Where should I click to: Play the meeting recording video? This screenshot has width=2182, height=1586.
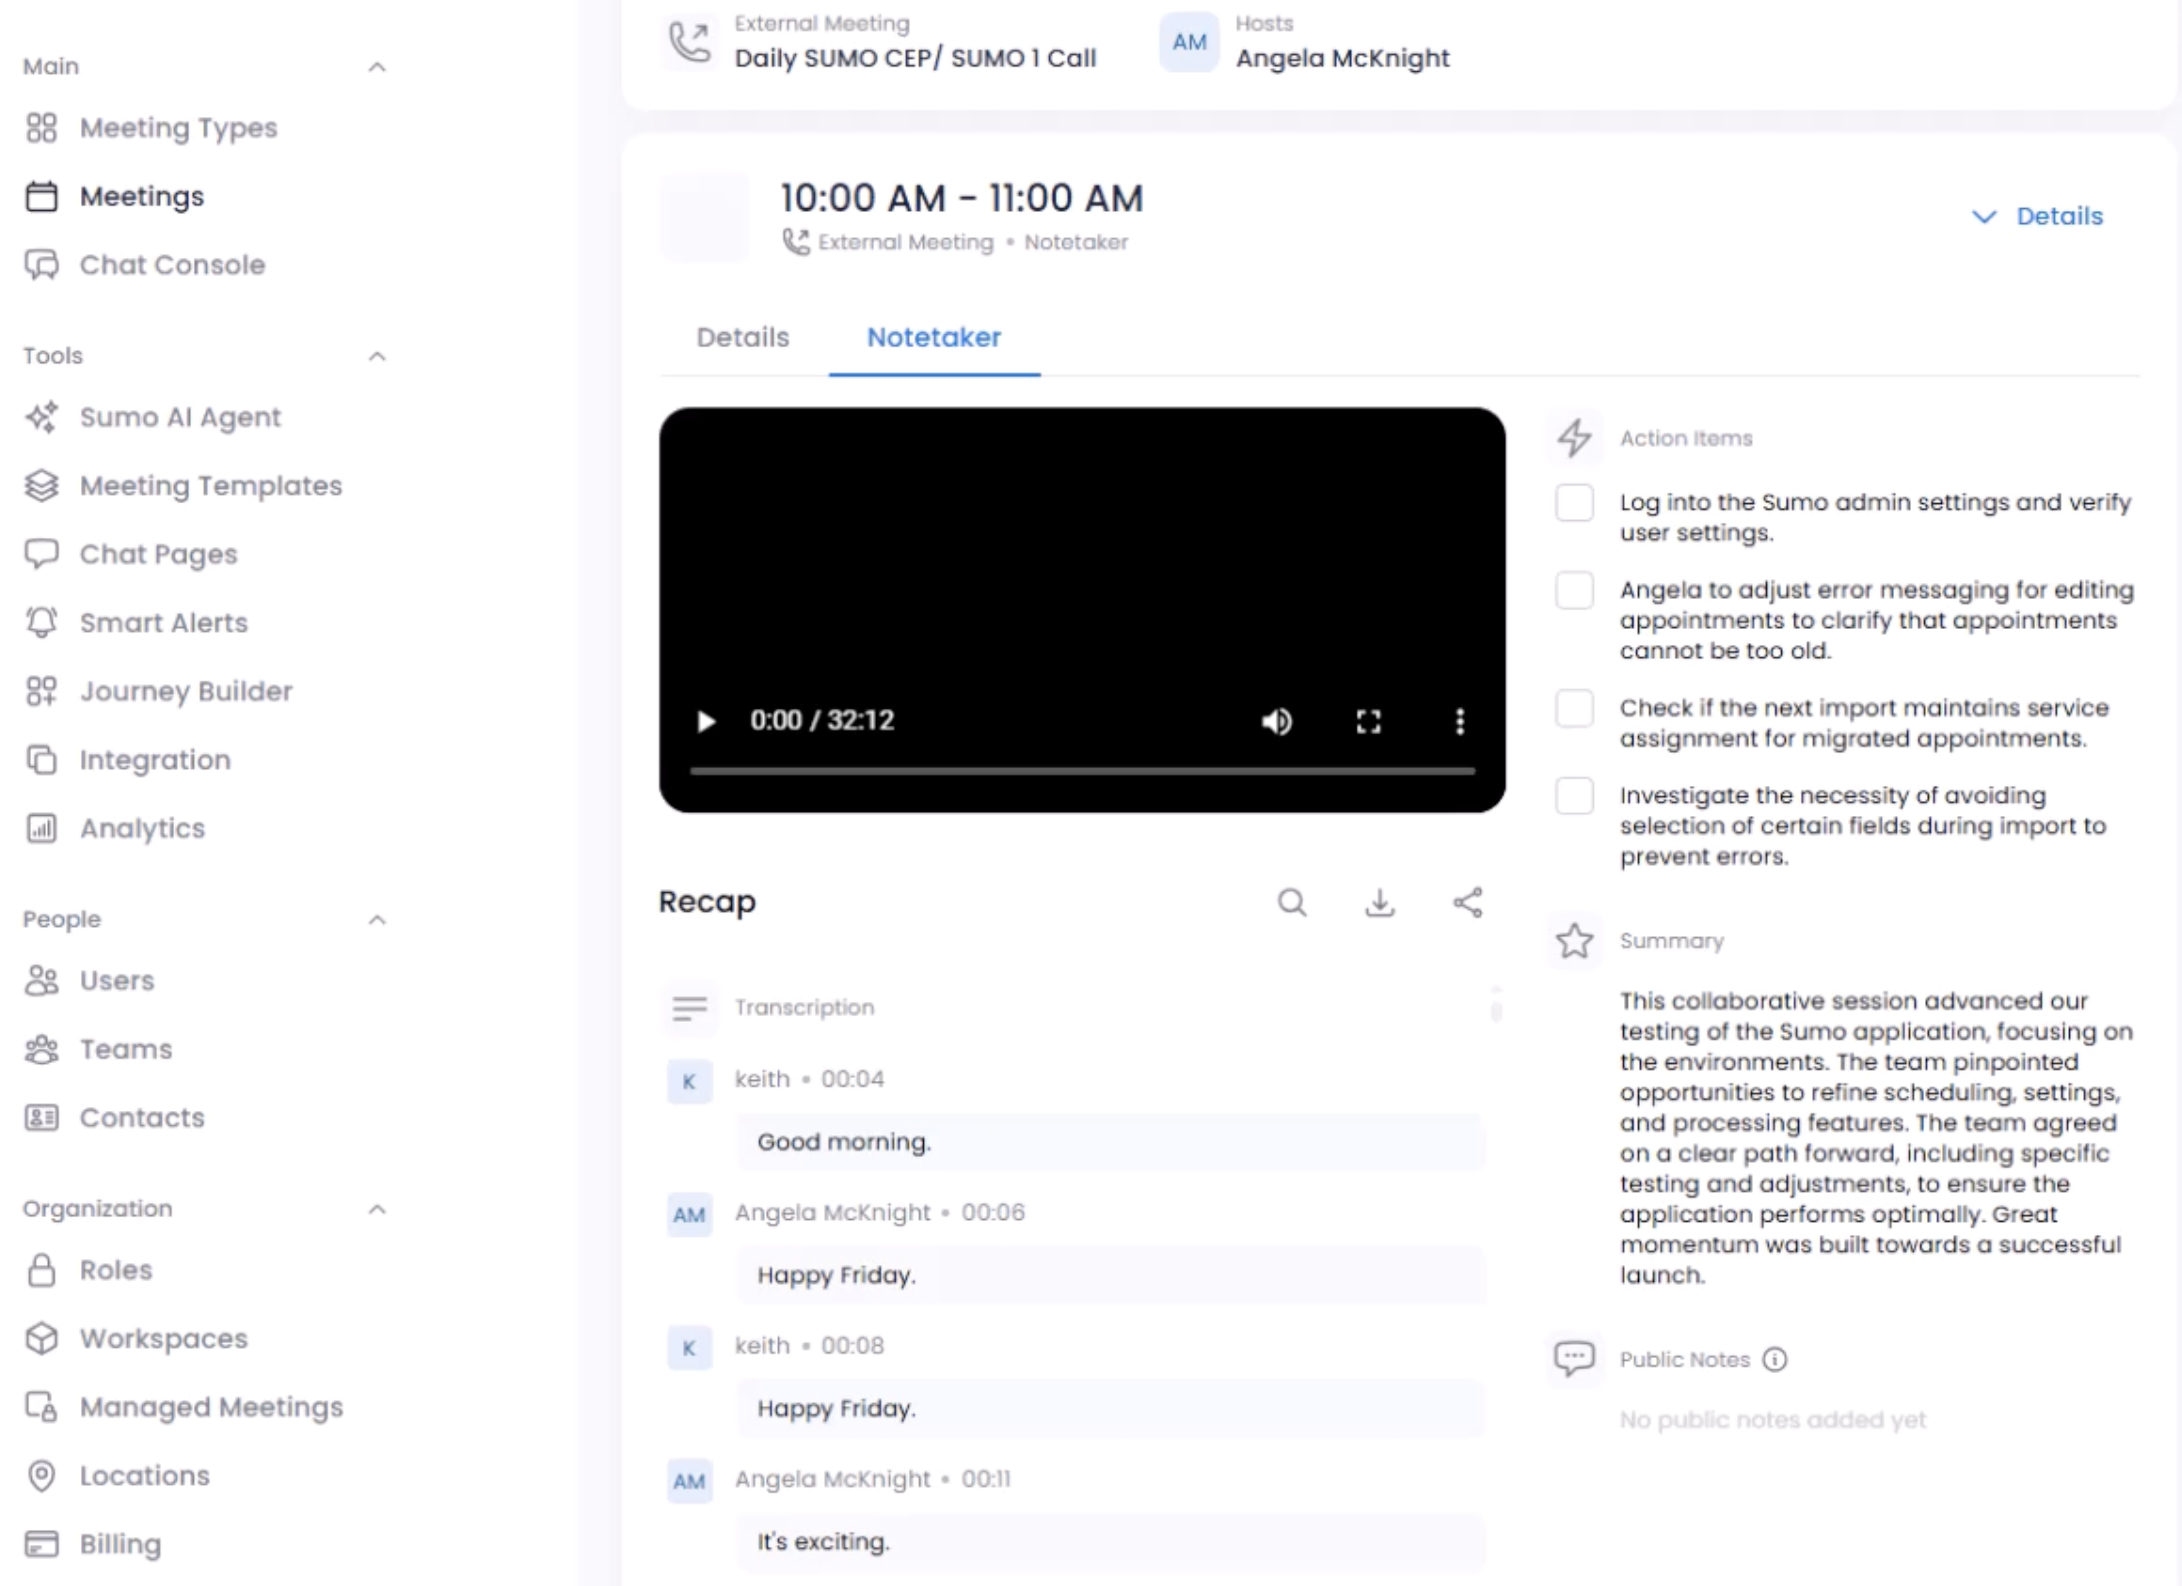(706, 721)
